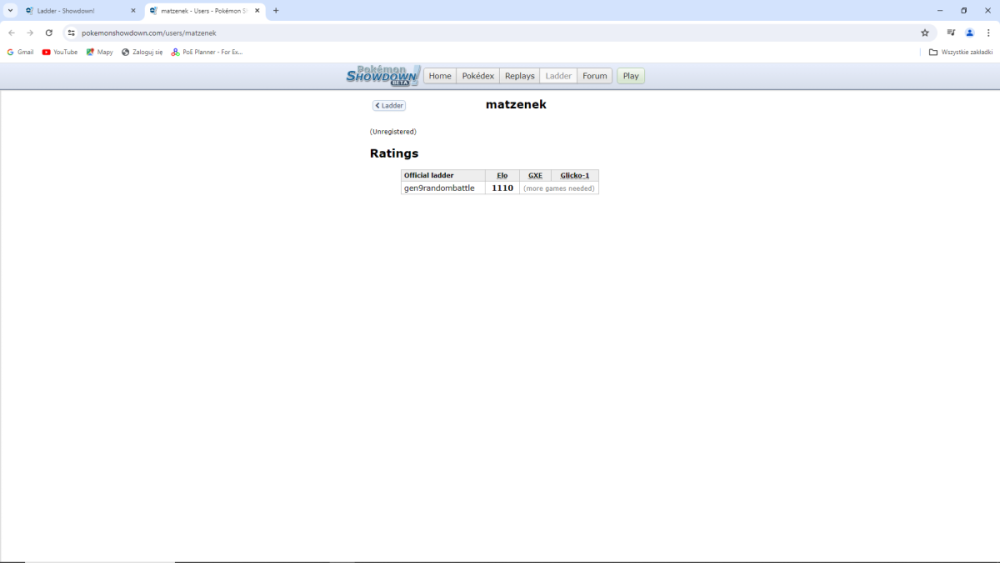This screenshot has height=563, width=1000.
Task: Open the YouTube bookmark
Action: [x=60, y=52]
